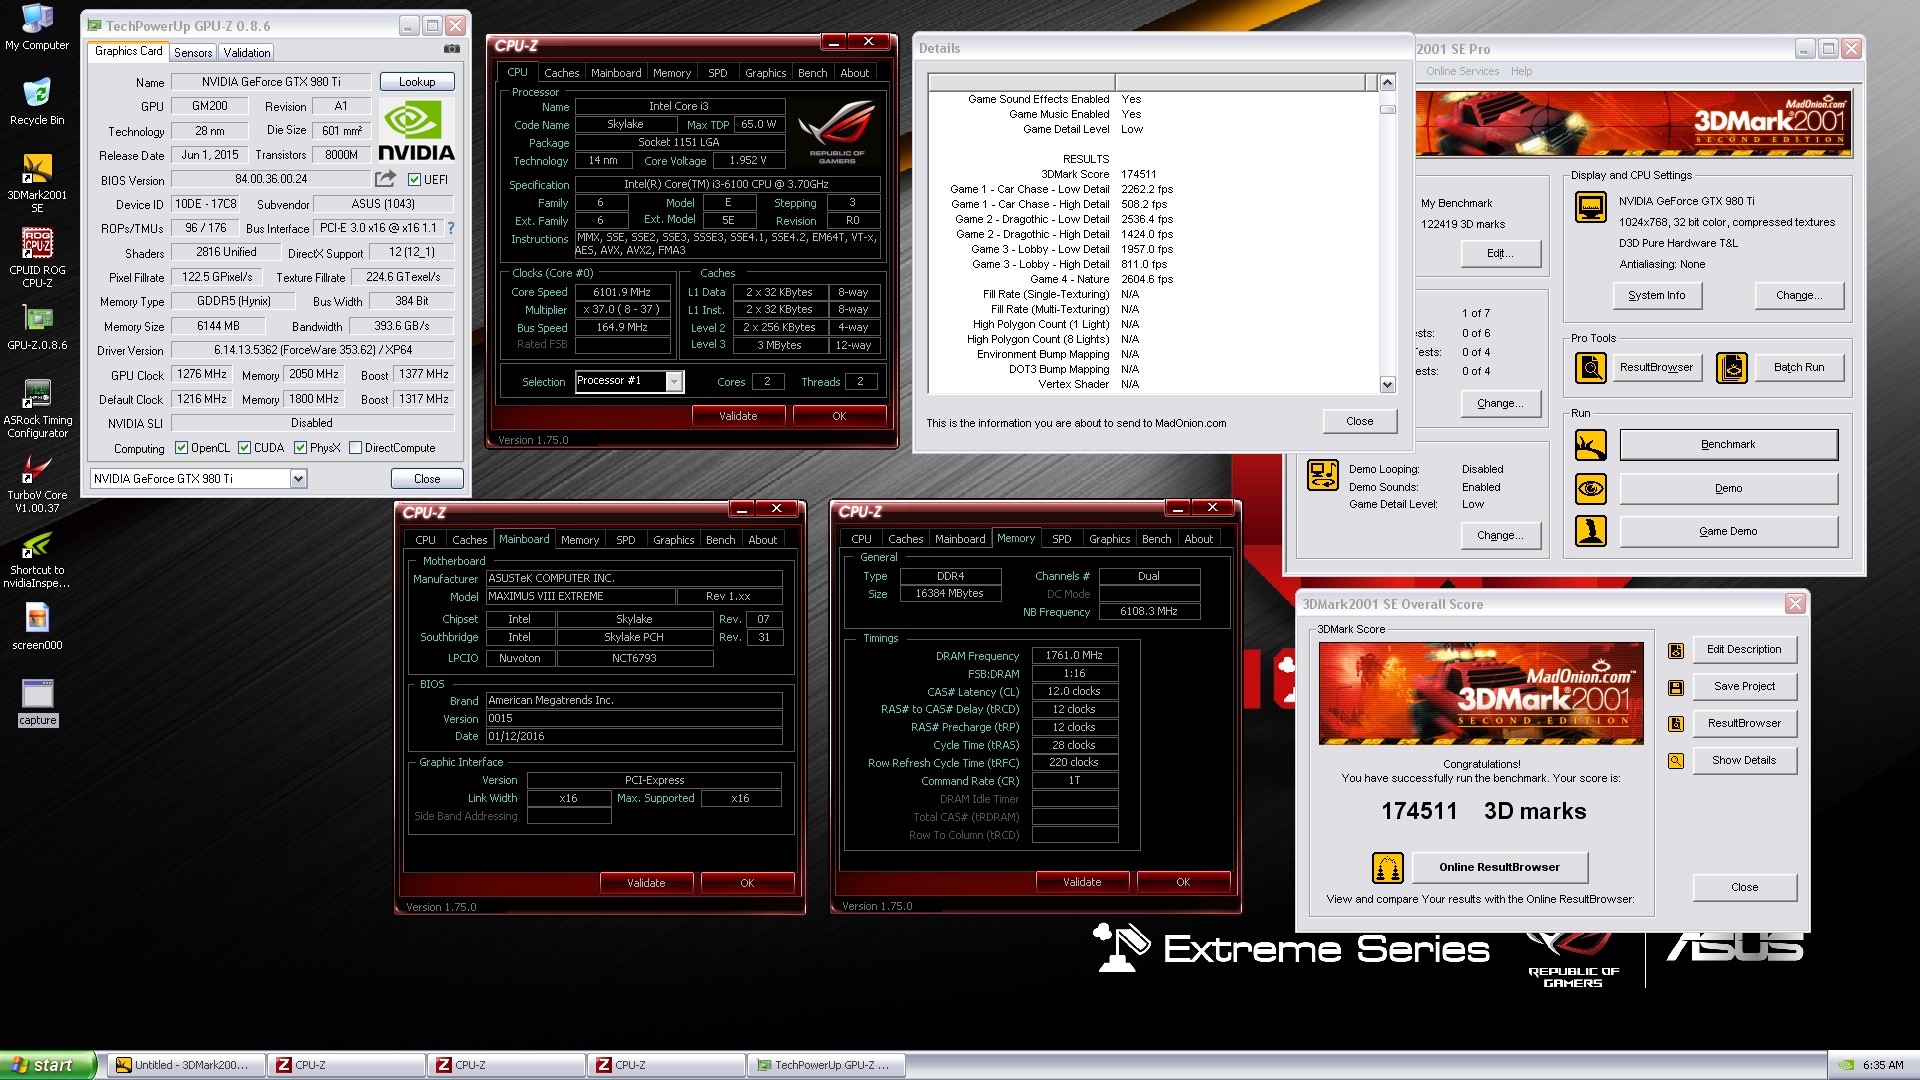Open Graphics tab in Memory CPU-Z window

(1109, 539)
